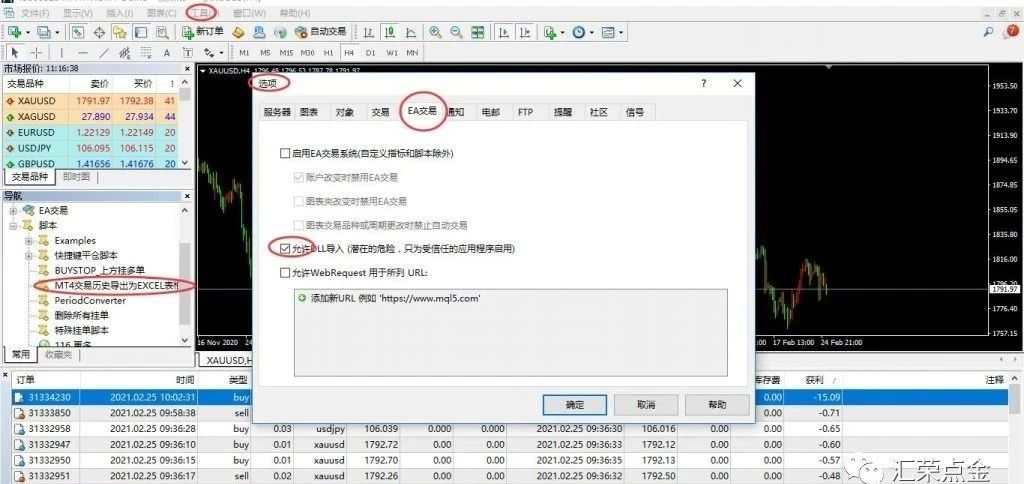The height and width of the screenshot is (484, 1024).
Task: Select the trendline tool
Action: click(104, 53)
